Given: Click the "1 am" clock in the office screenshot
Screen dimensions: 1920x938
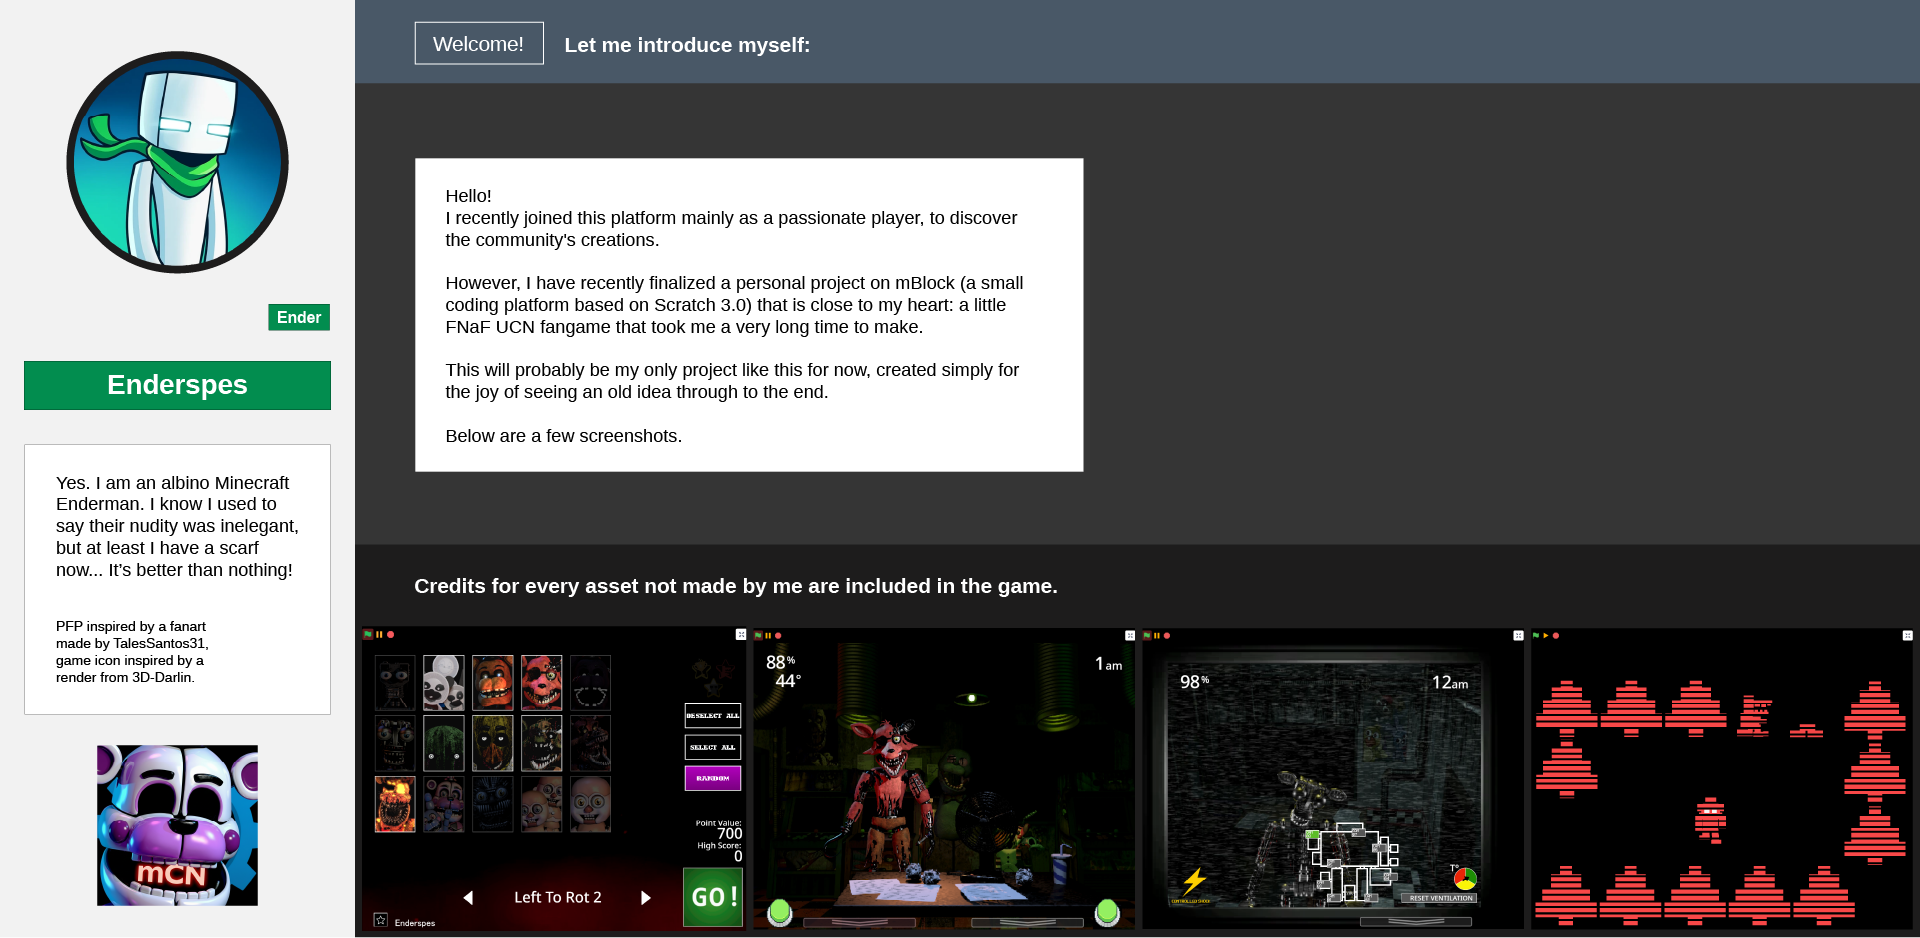Looking at the screenshot, I should coord(1108,664).
